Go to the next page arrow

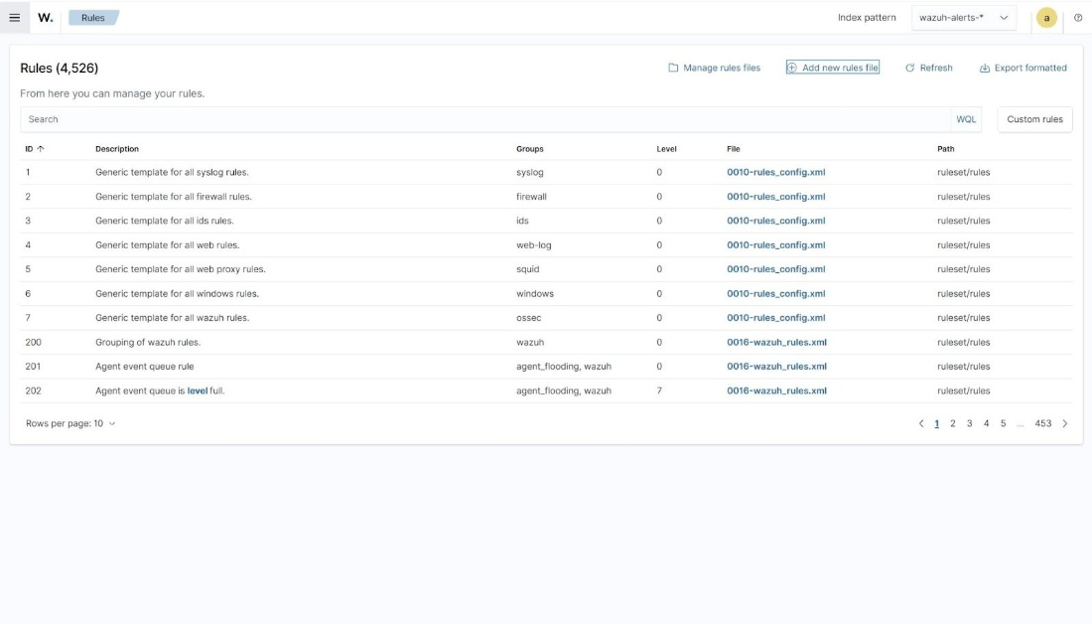tap(1064, 423)
